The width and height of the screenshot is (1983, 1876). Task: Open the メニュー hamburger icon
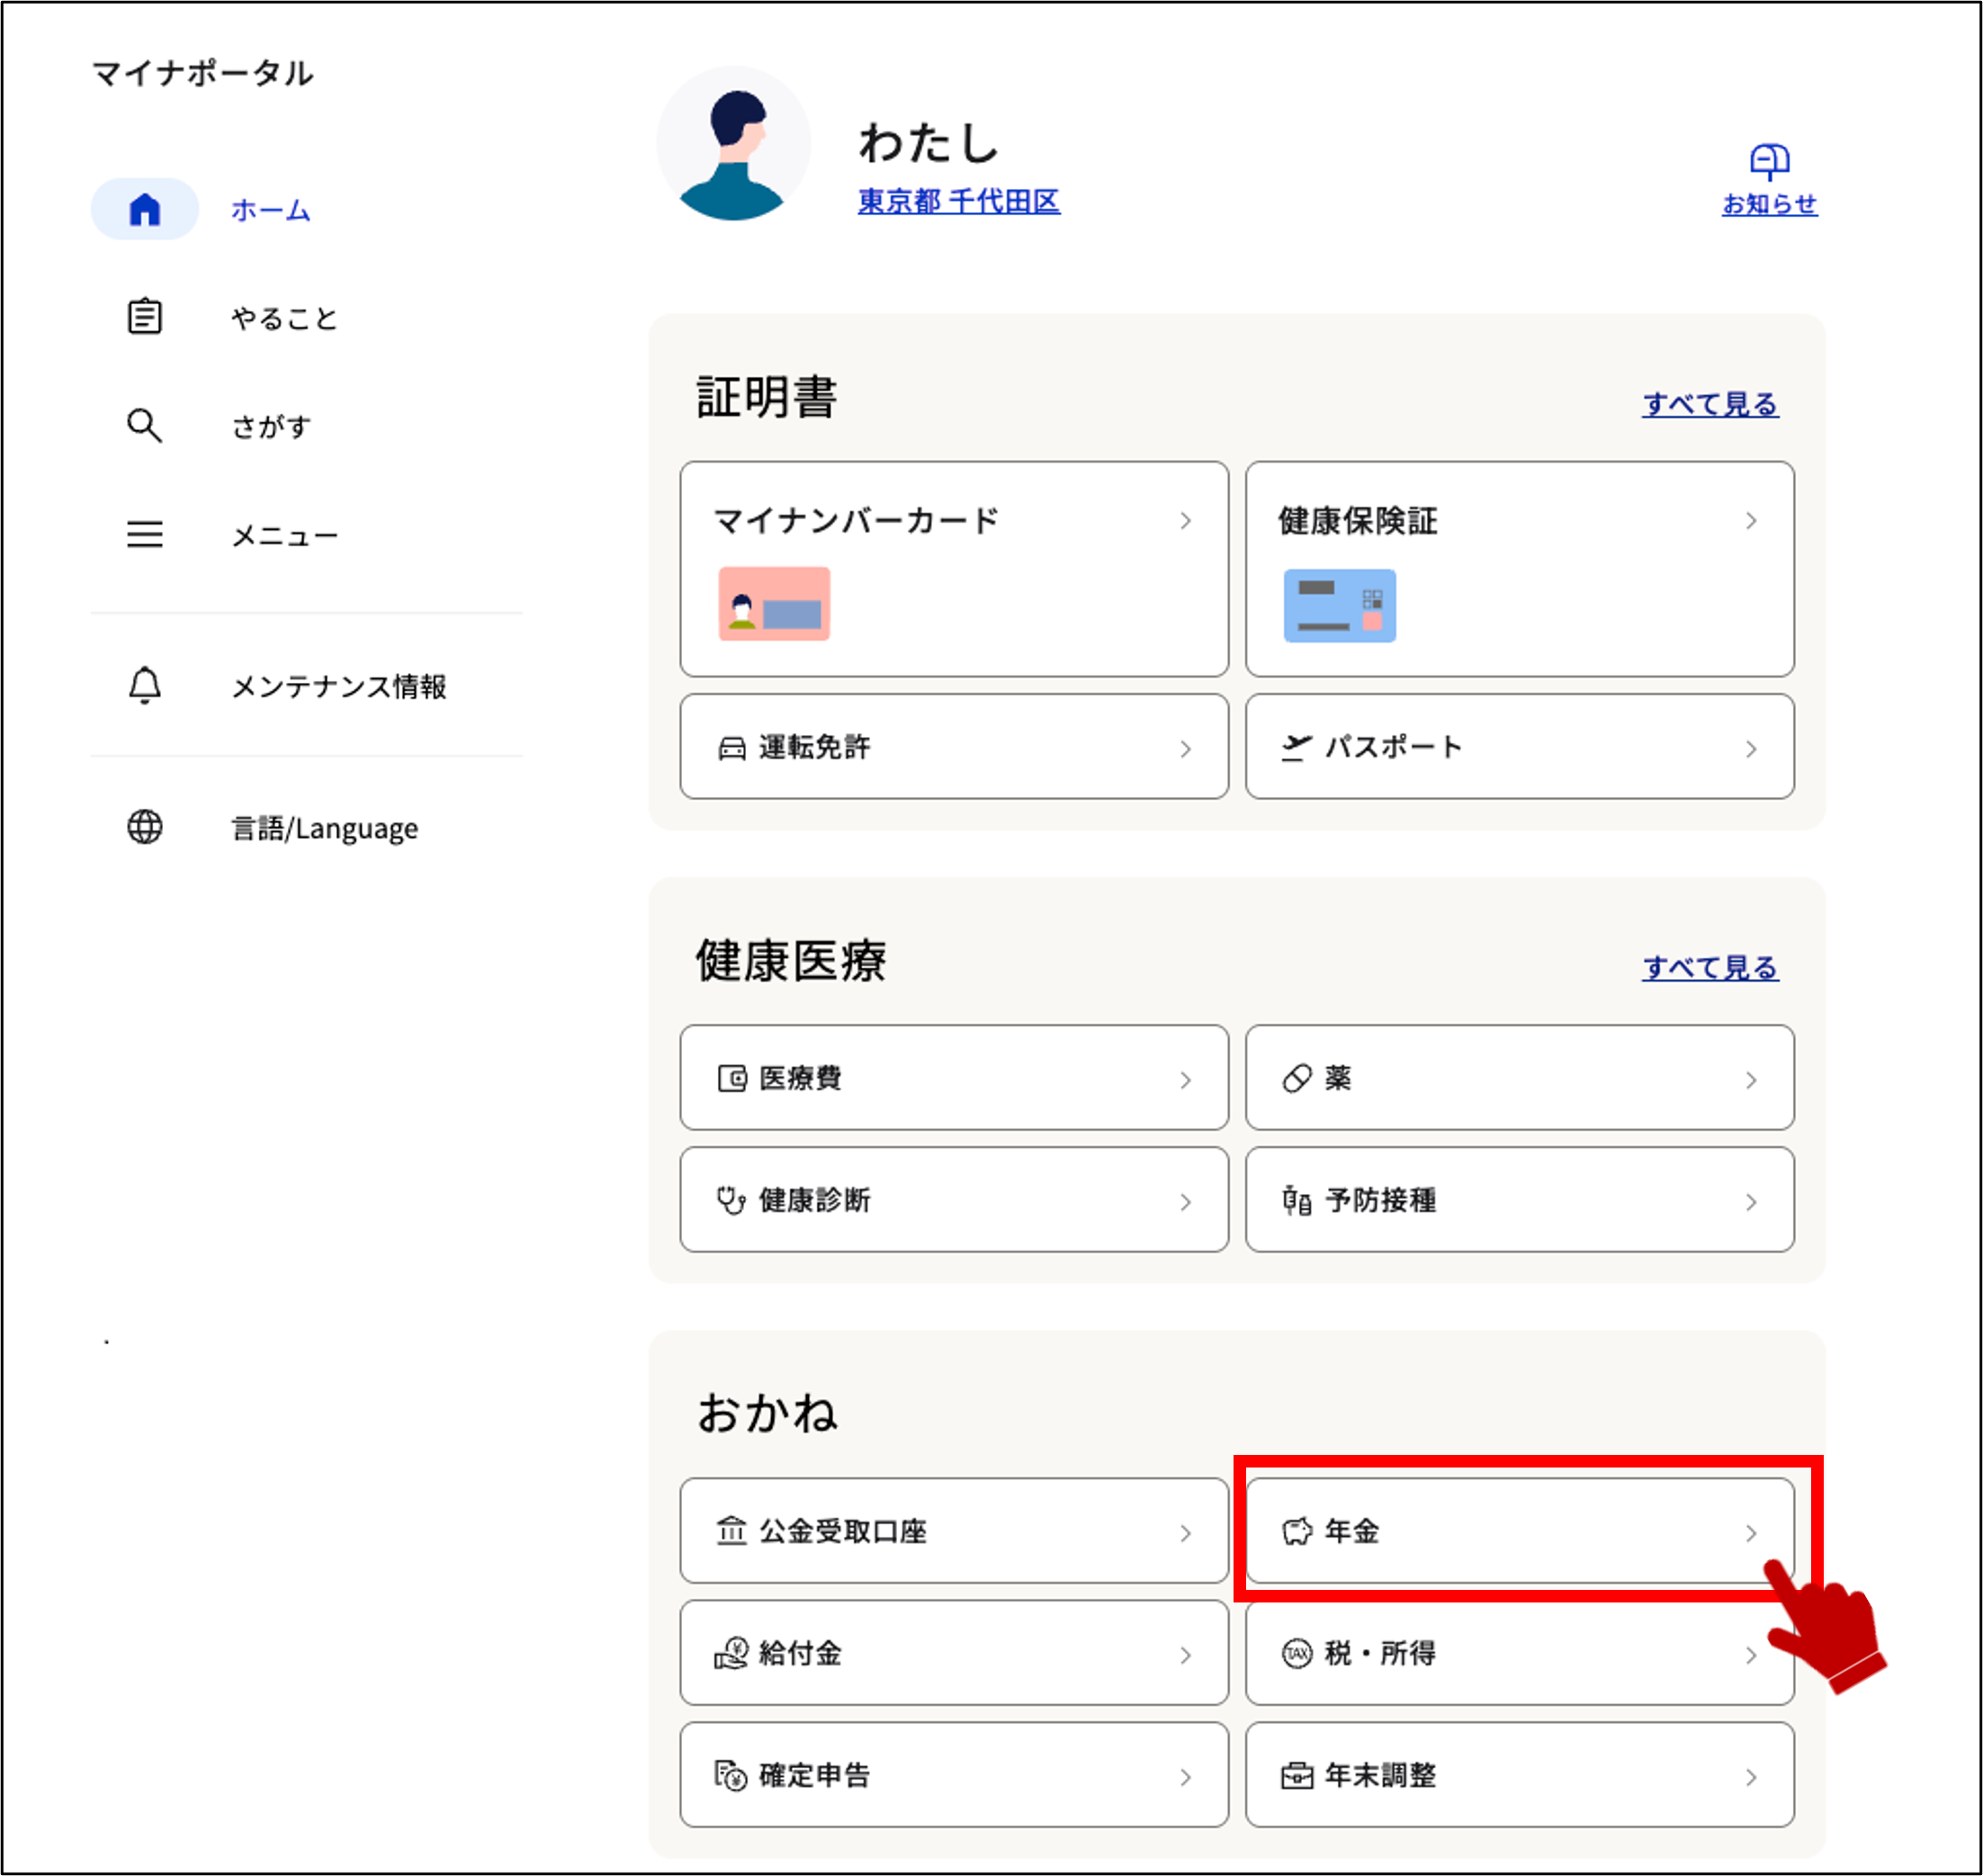(145, 534)
